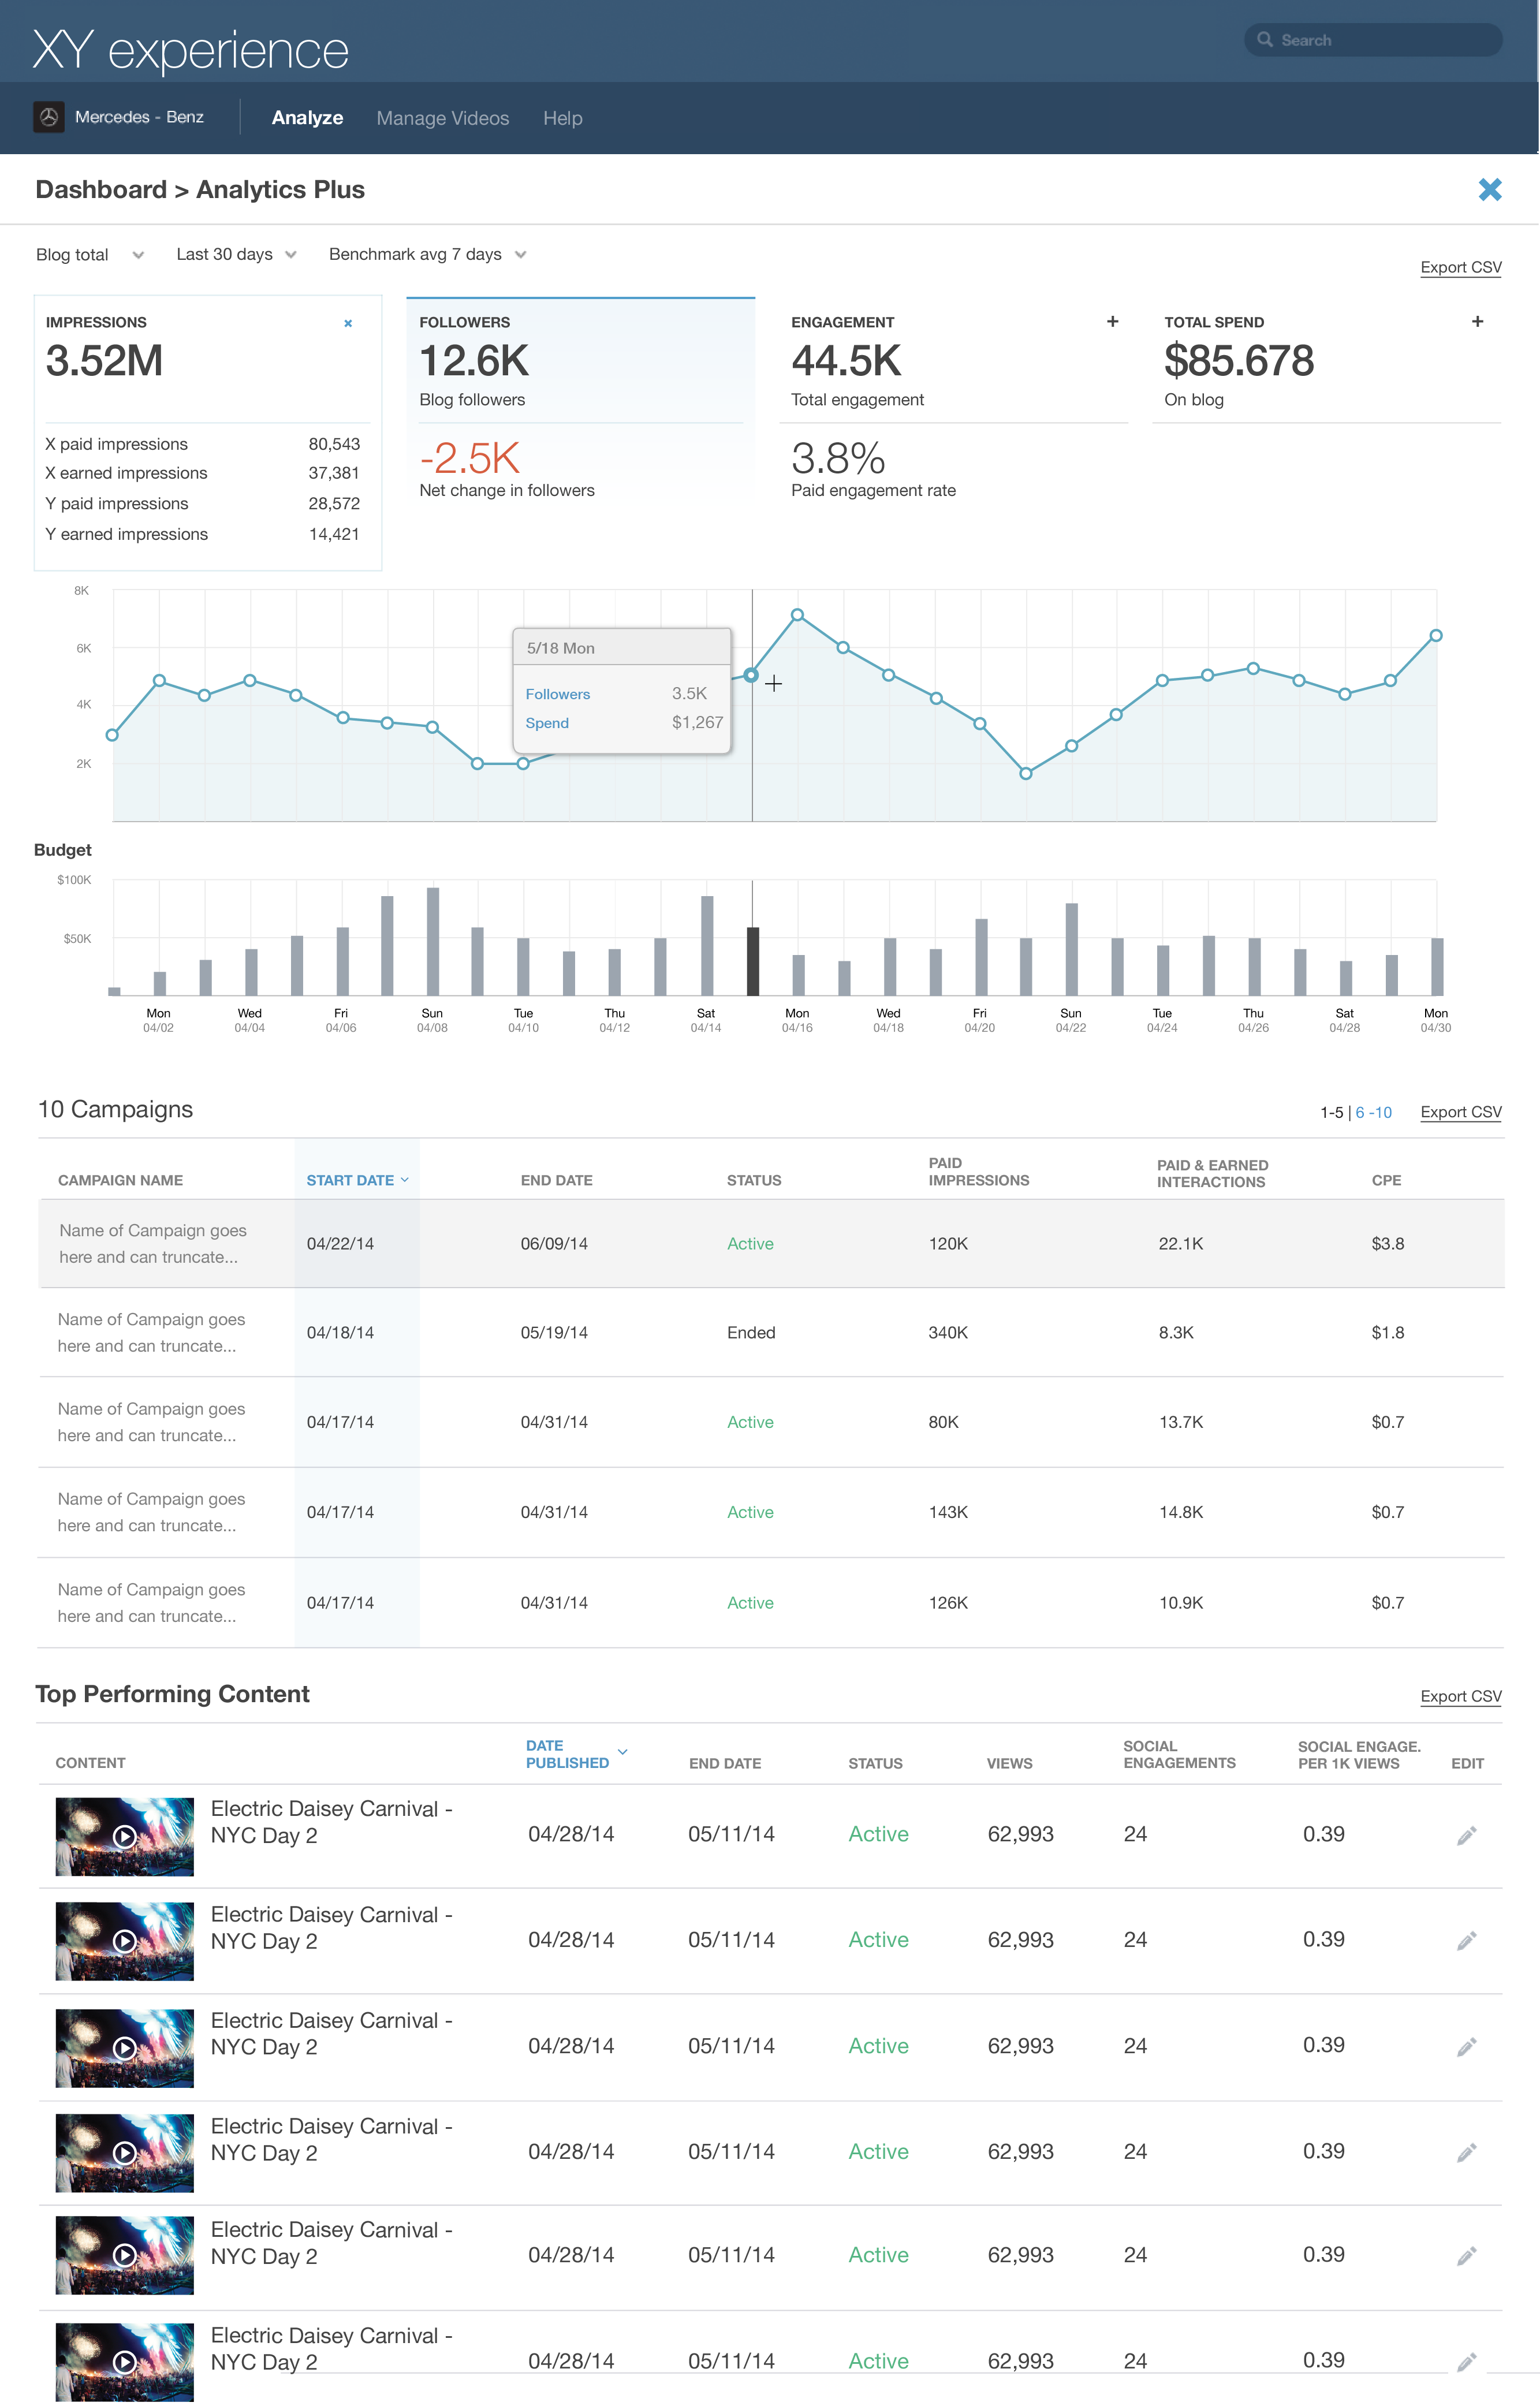Open the Blog total dropdown
1540x2406 pixels.
pyautogui.click(x=90, y=254)
